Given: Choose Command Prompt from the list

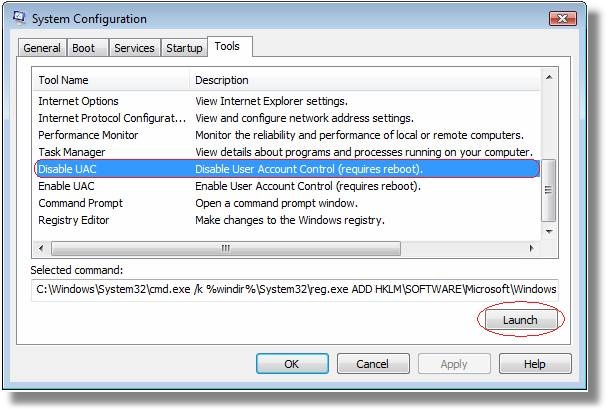Looking at the screenshot, I should (286, 203).
